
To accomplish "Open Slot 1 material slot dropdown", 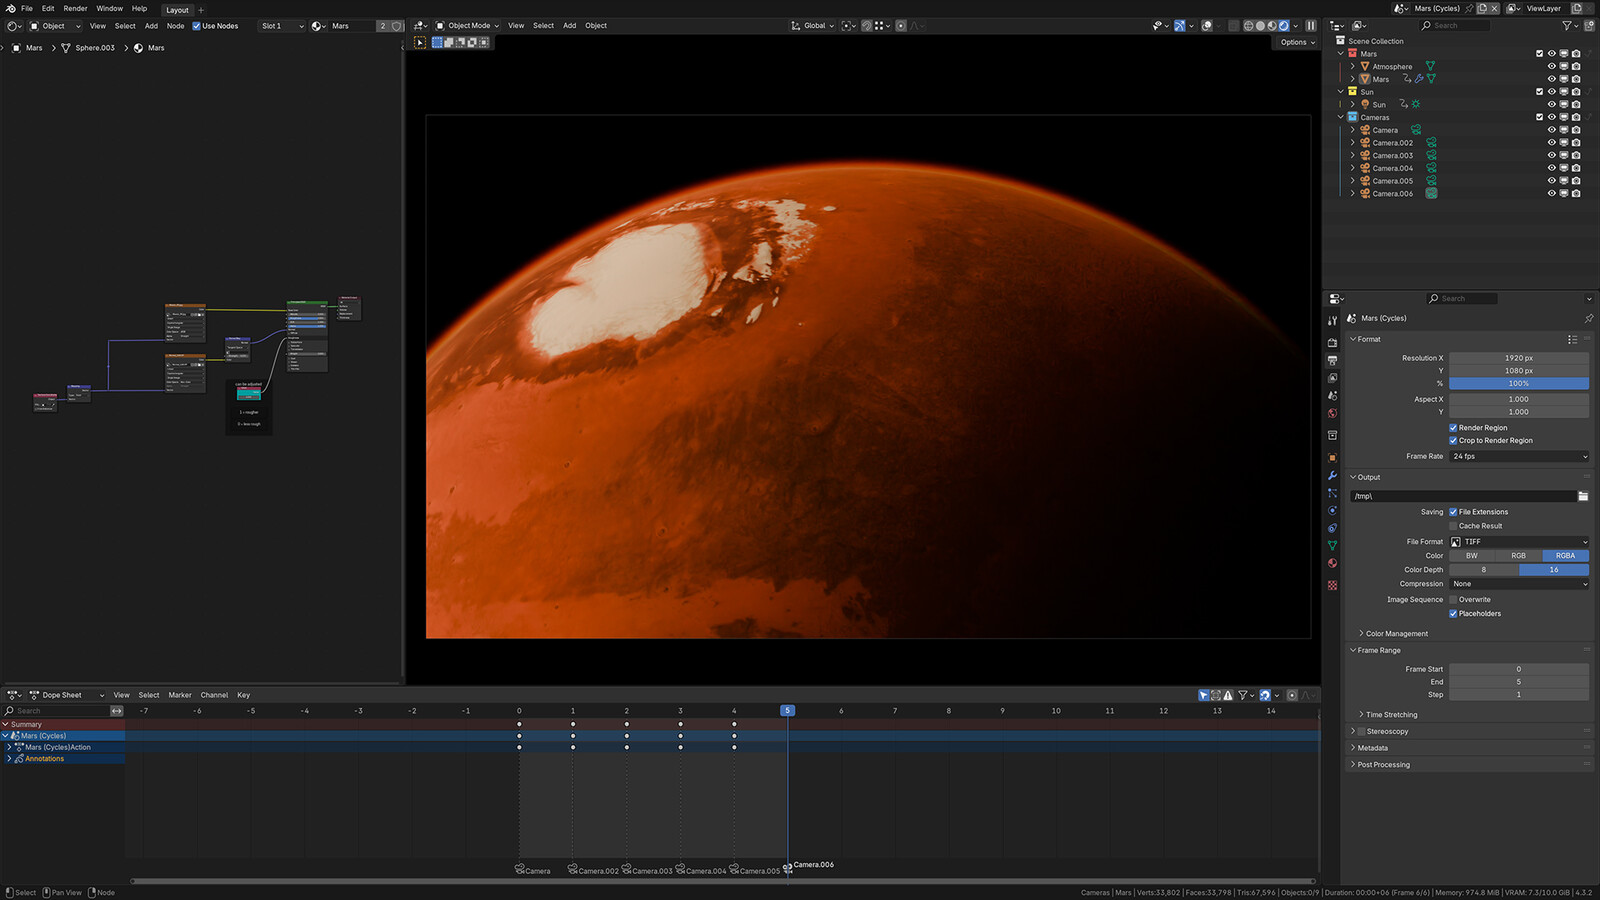I will (281, 26).
